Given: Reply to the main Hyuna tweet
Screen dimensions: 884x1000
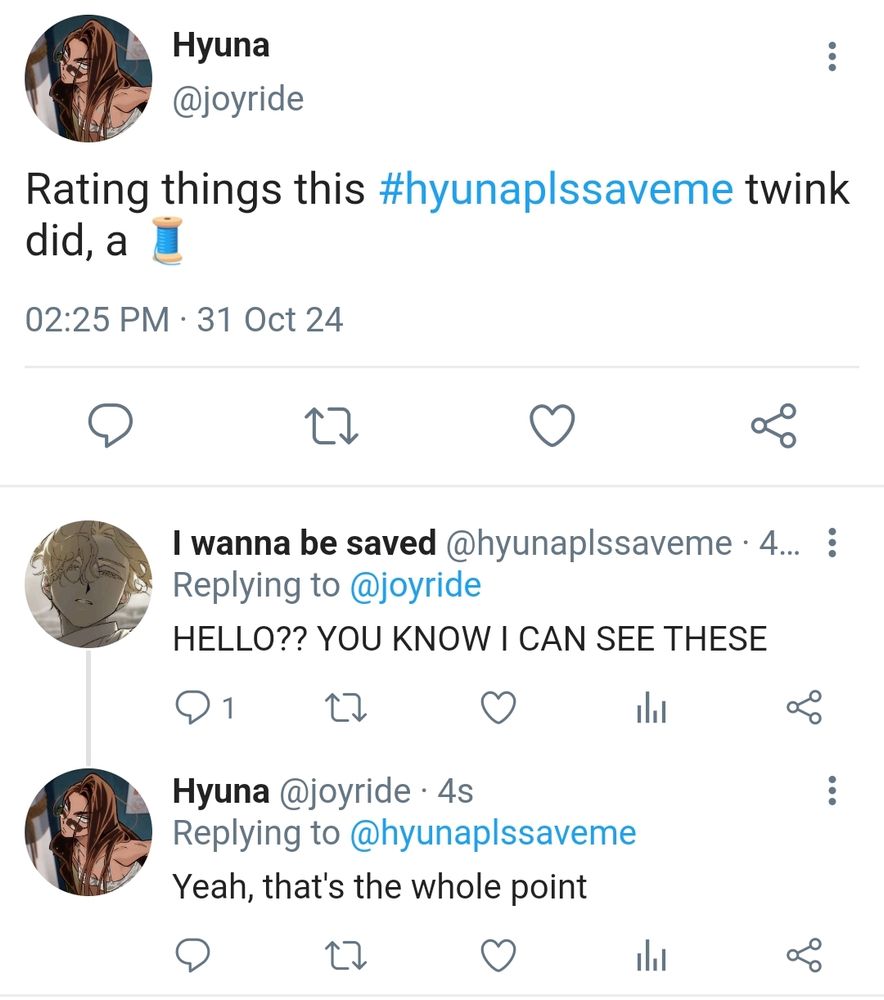Looking at the screenshot, I should (112, 426).
